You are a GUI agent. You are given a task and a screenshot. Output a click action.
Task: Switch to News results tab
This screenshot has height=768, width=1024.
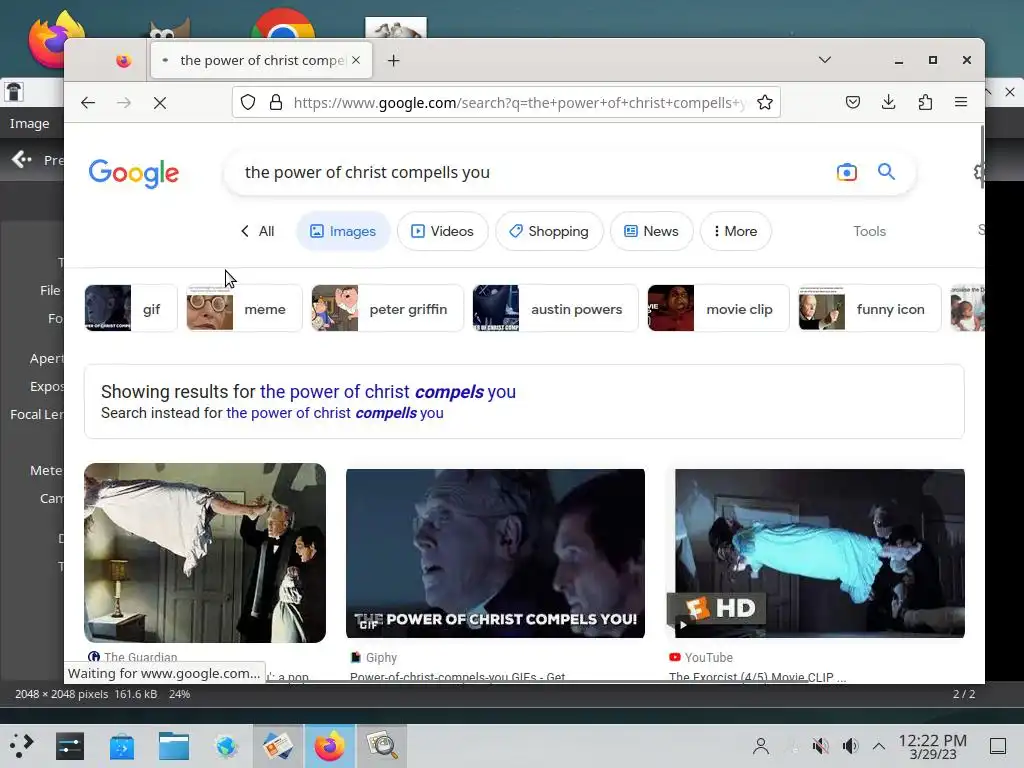point(651,231)
